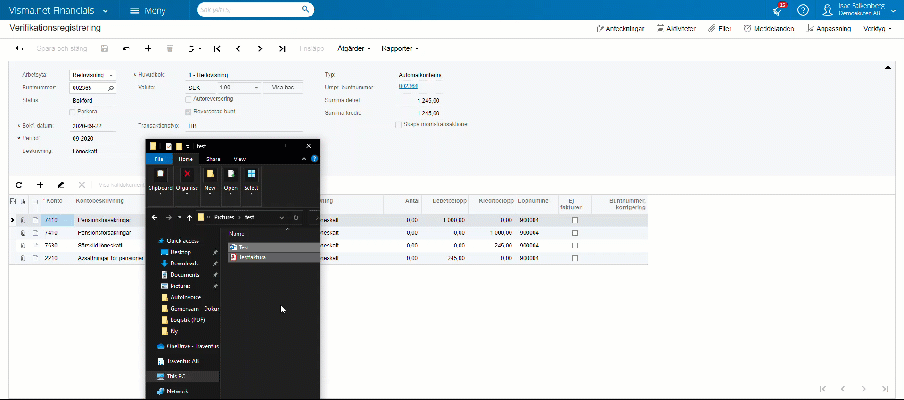Collapse the header form section arrow

coord(889,68)
